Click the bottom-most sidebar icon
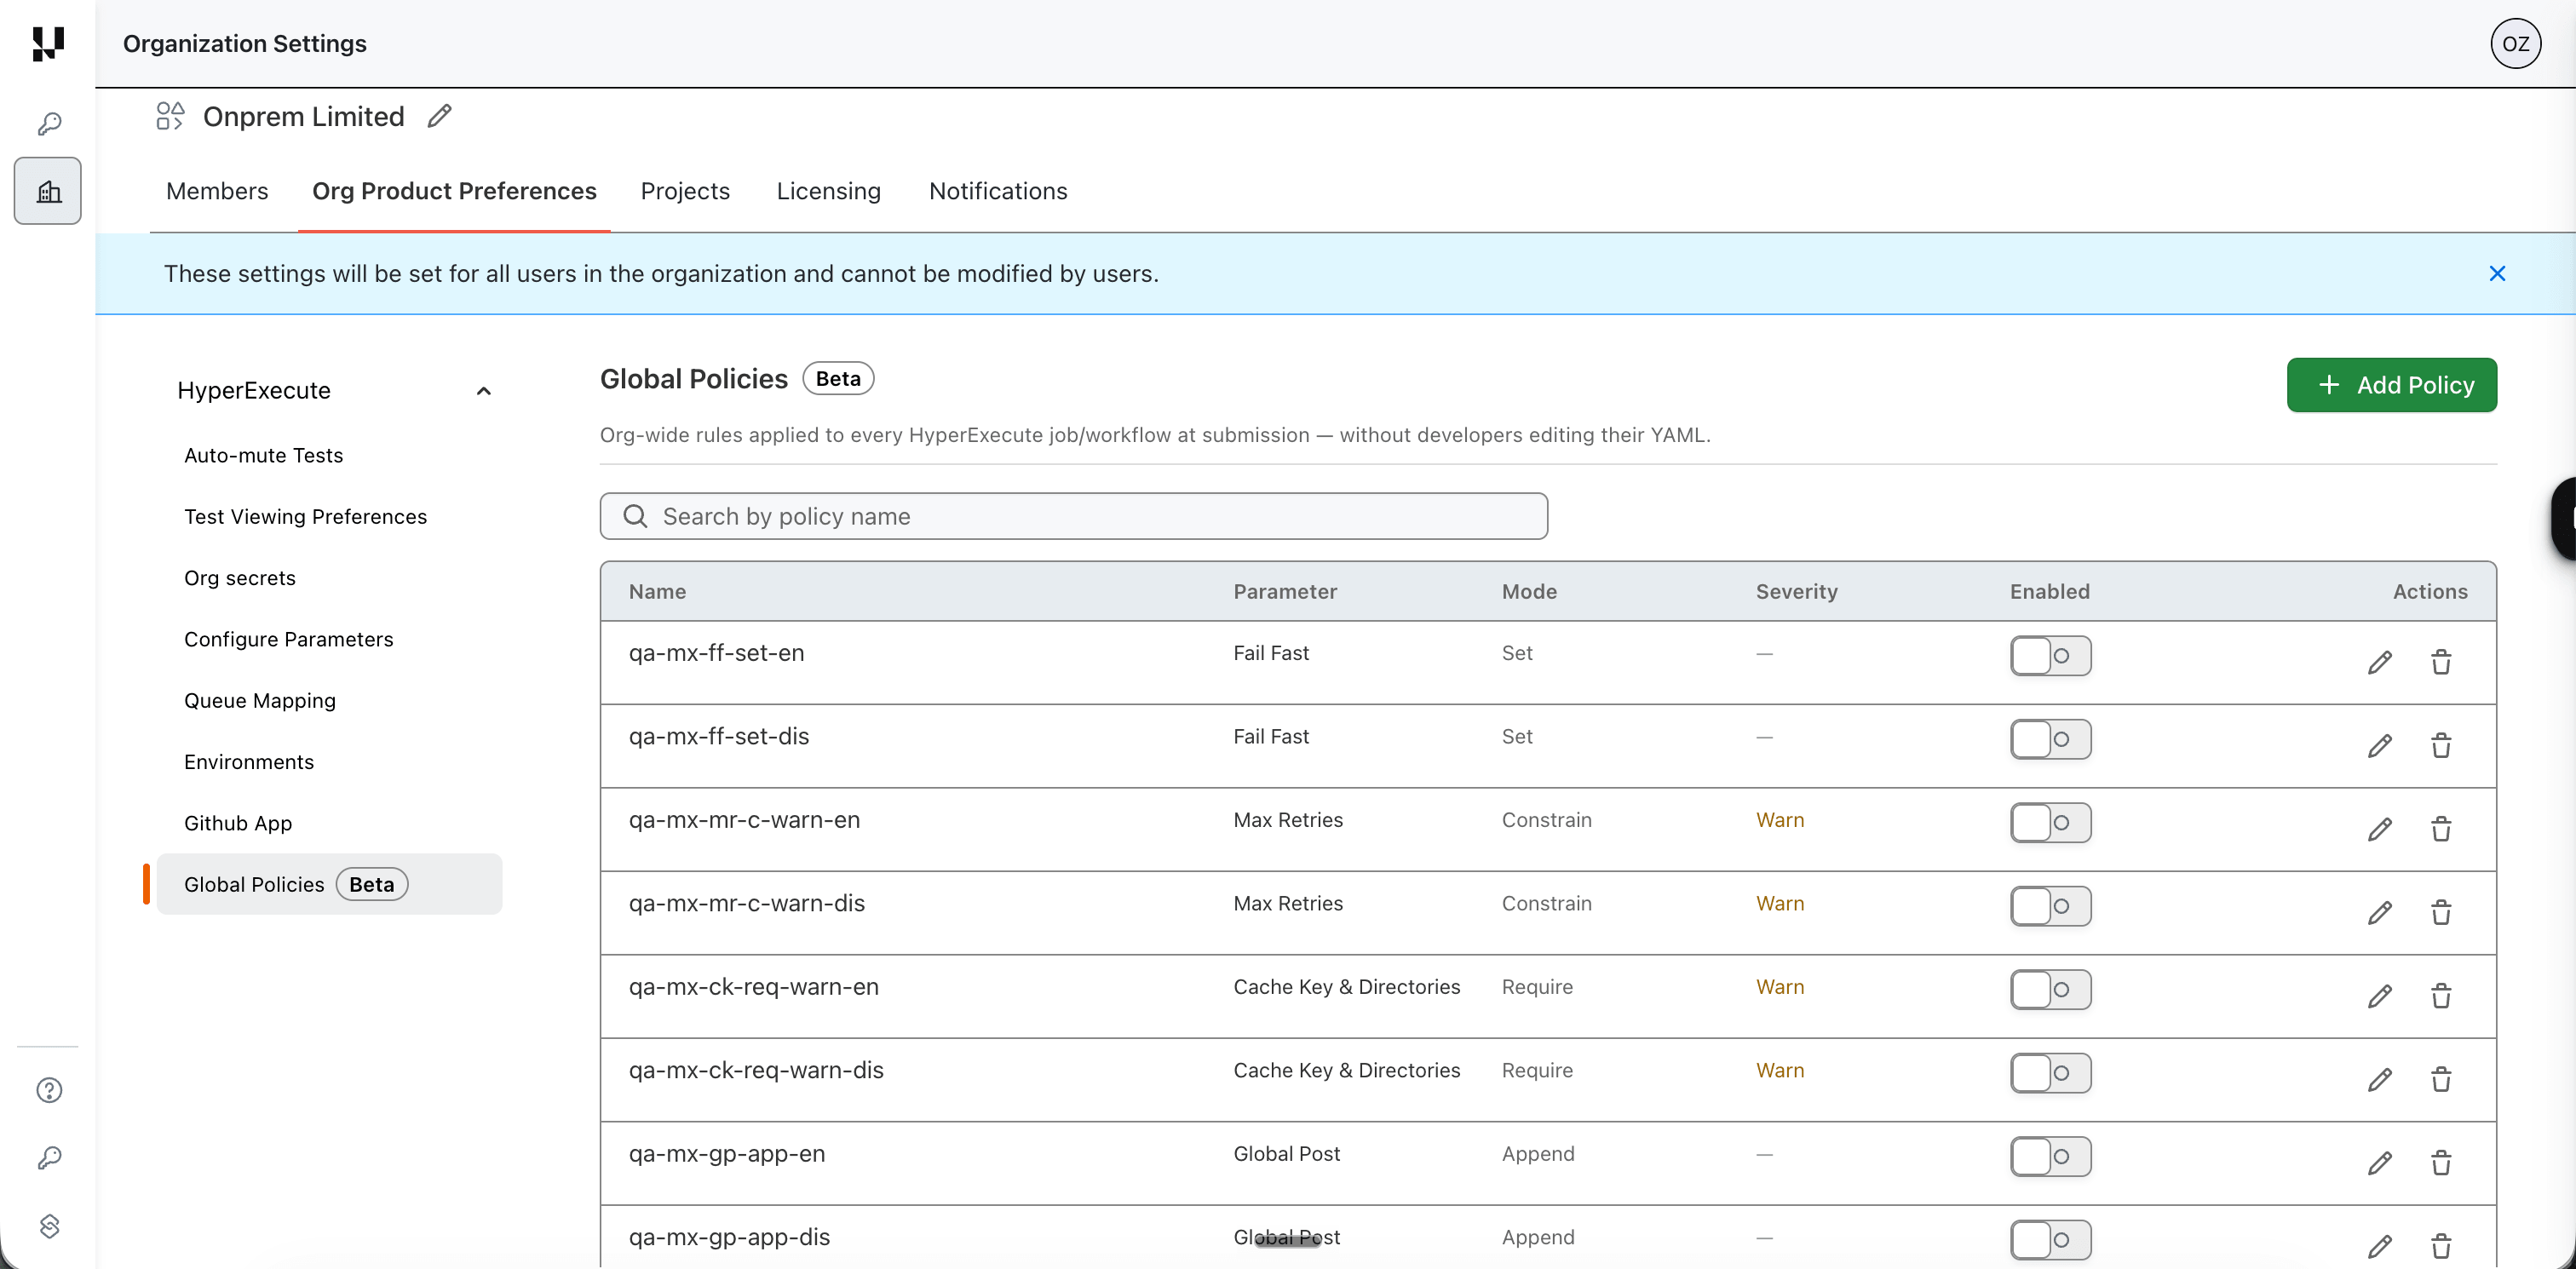Screen dimensions: 2576x1269 tap(49, 1226)
